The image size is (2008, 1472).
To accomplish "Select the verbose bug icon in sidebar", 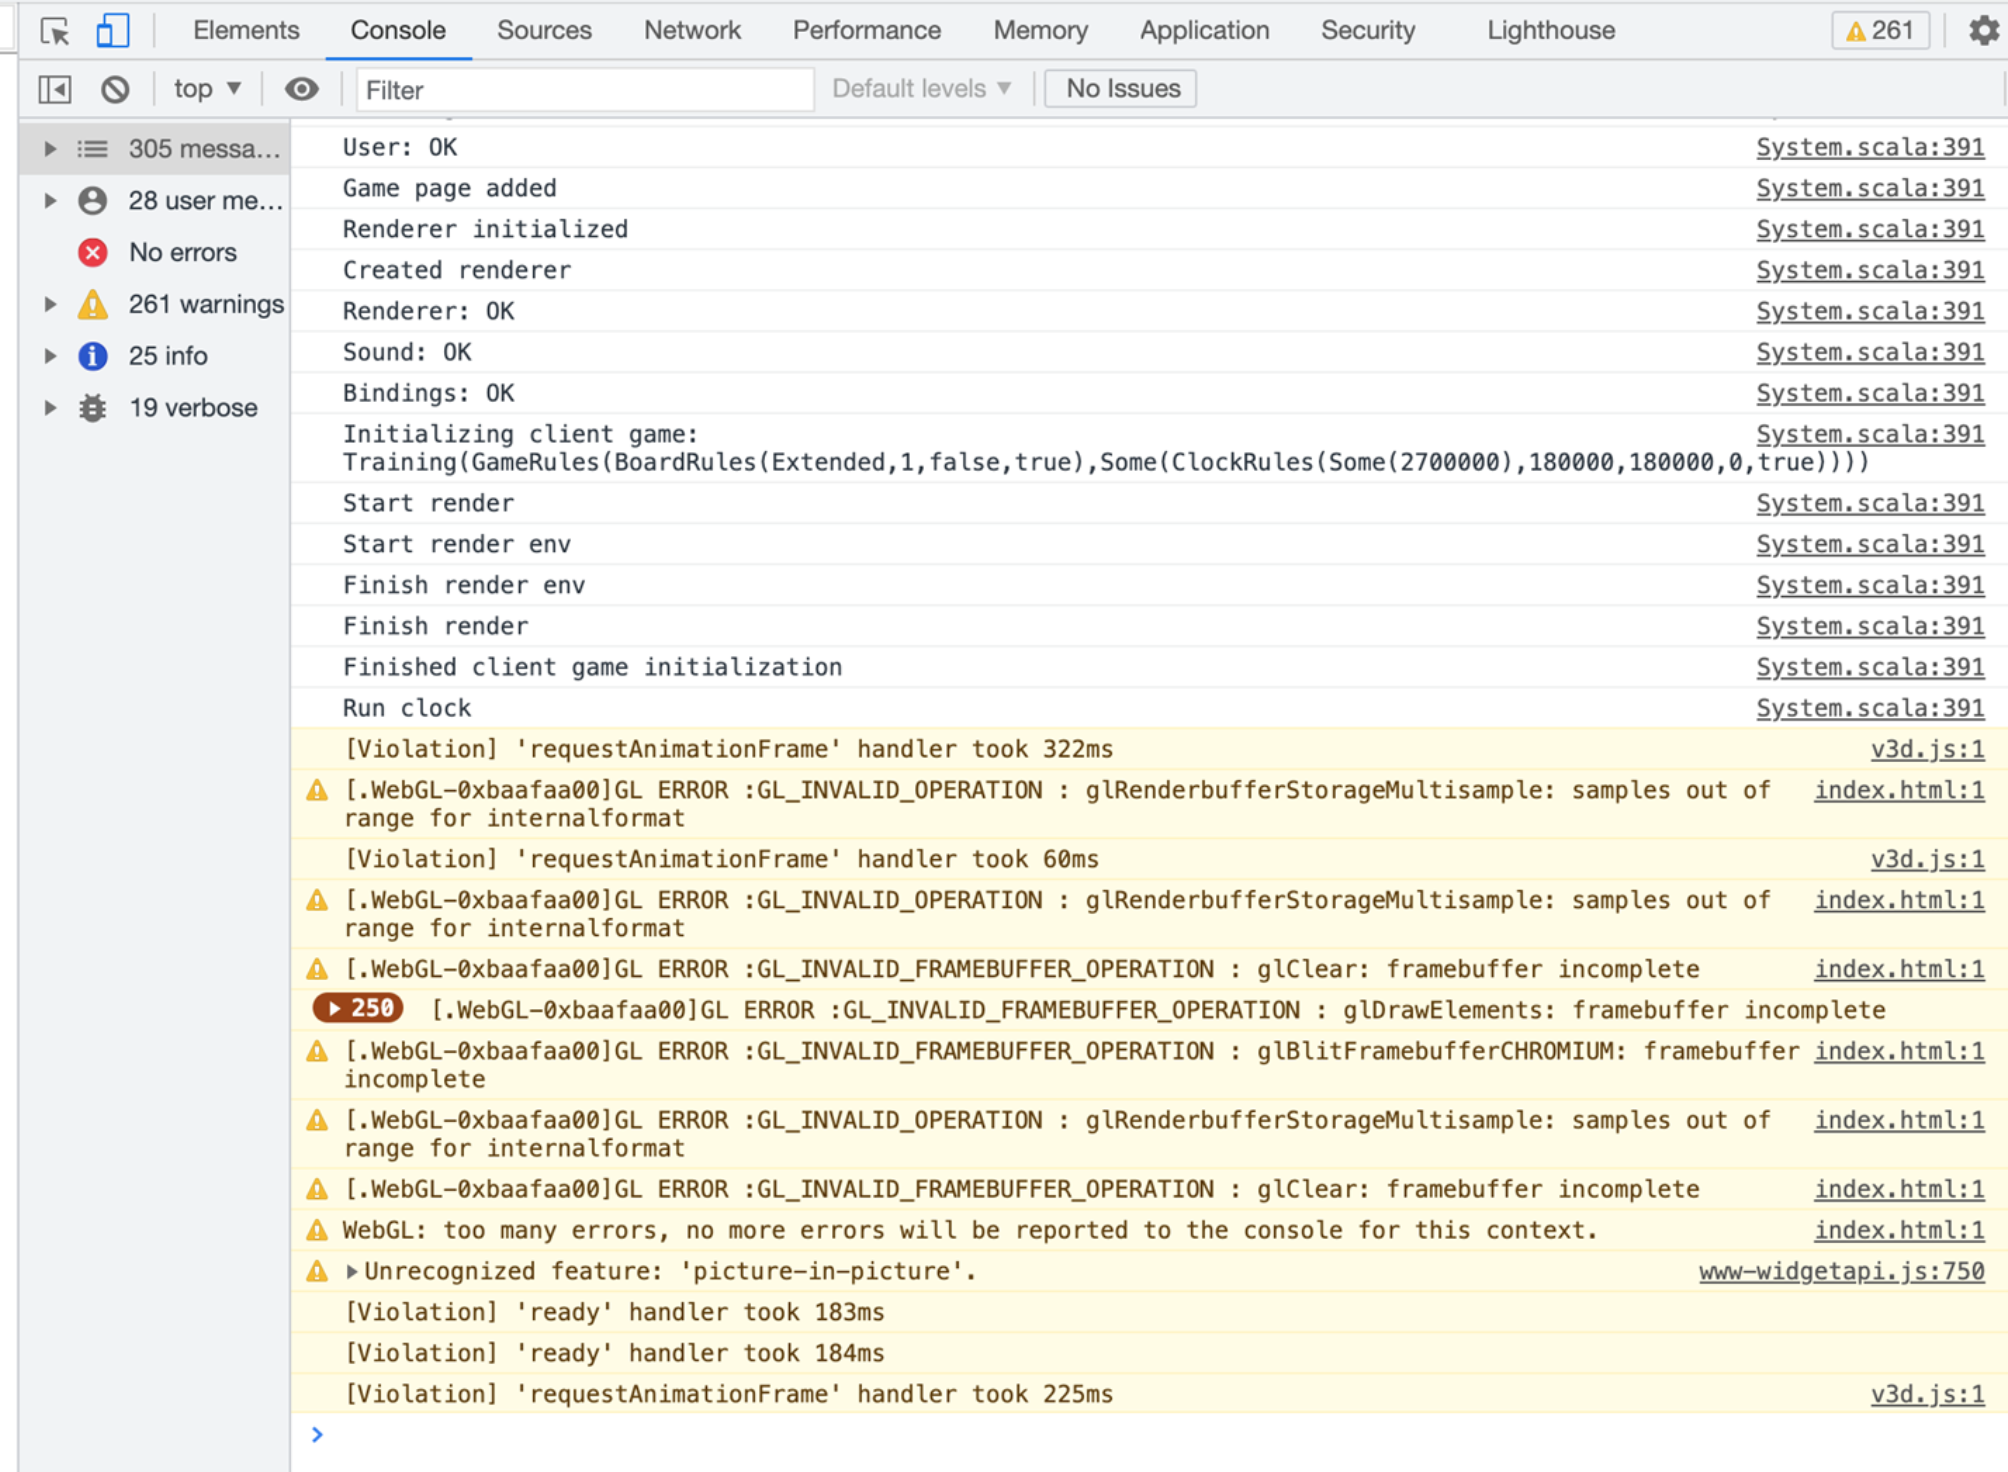I will click(x=93, y=408).
